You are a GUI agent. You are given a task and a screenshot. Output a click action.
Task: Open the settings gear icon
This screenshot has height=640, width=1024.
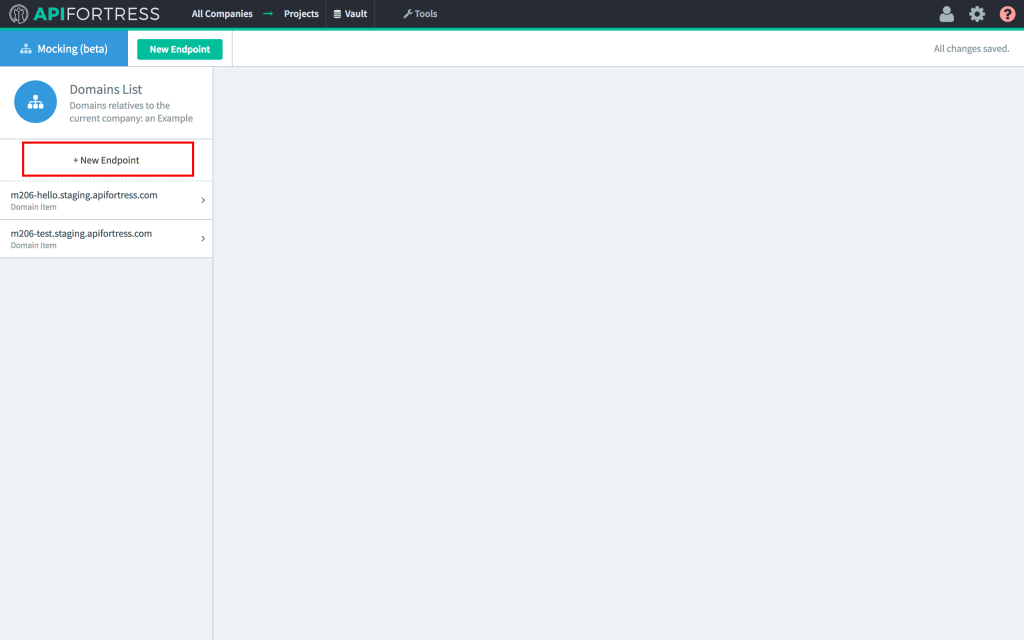pos(977,13)
